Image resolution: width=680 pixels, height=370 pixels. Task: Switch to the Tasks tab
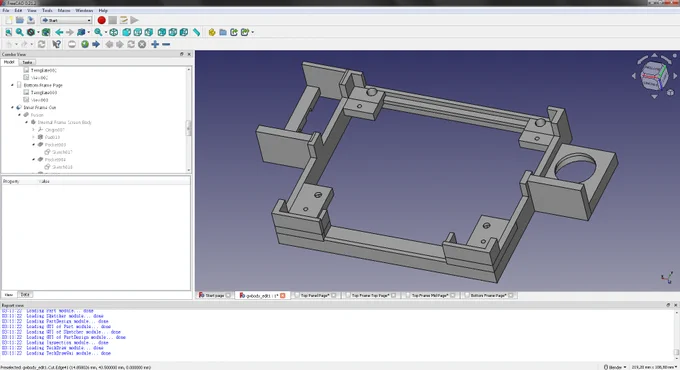27,62
